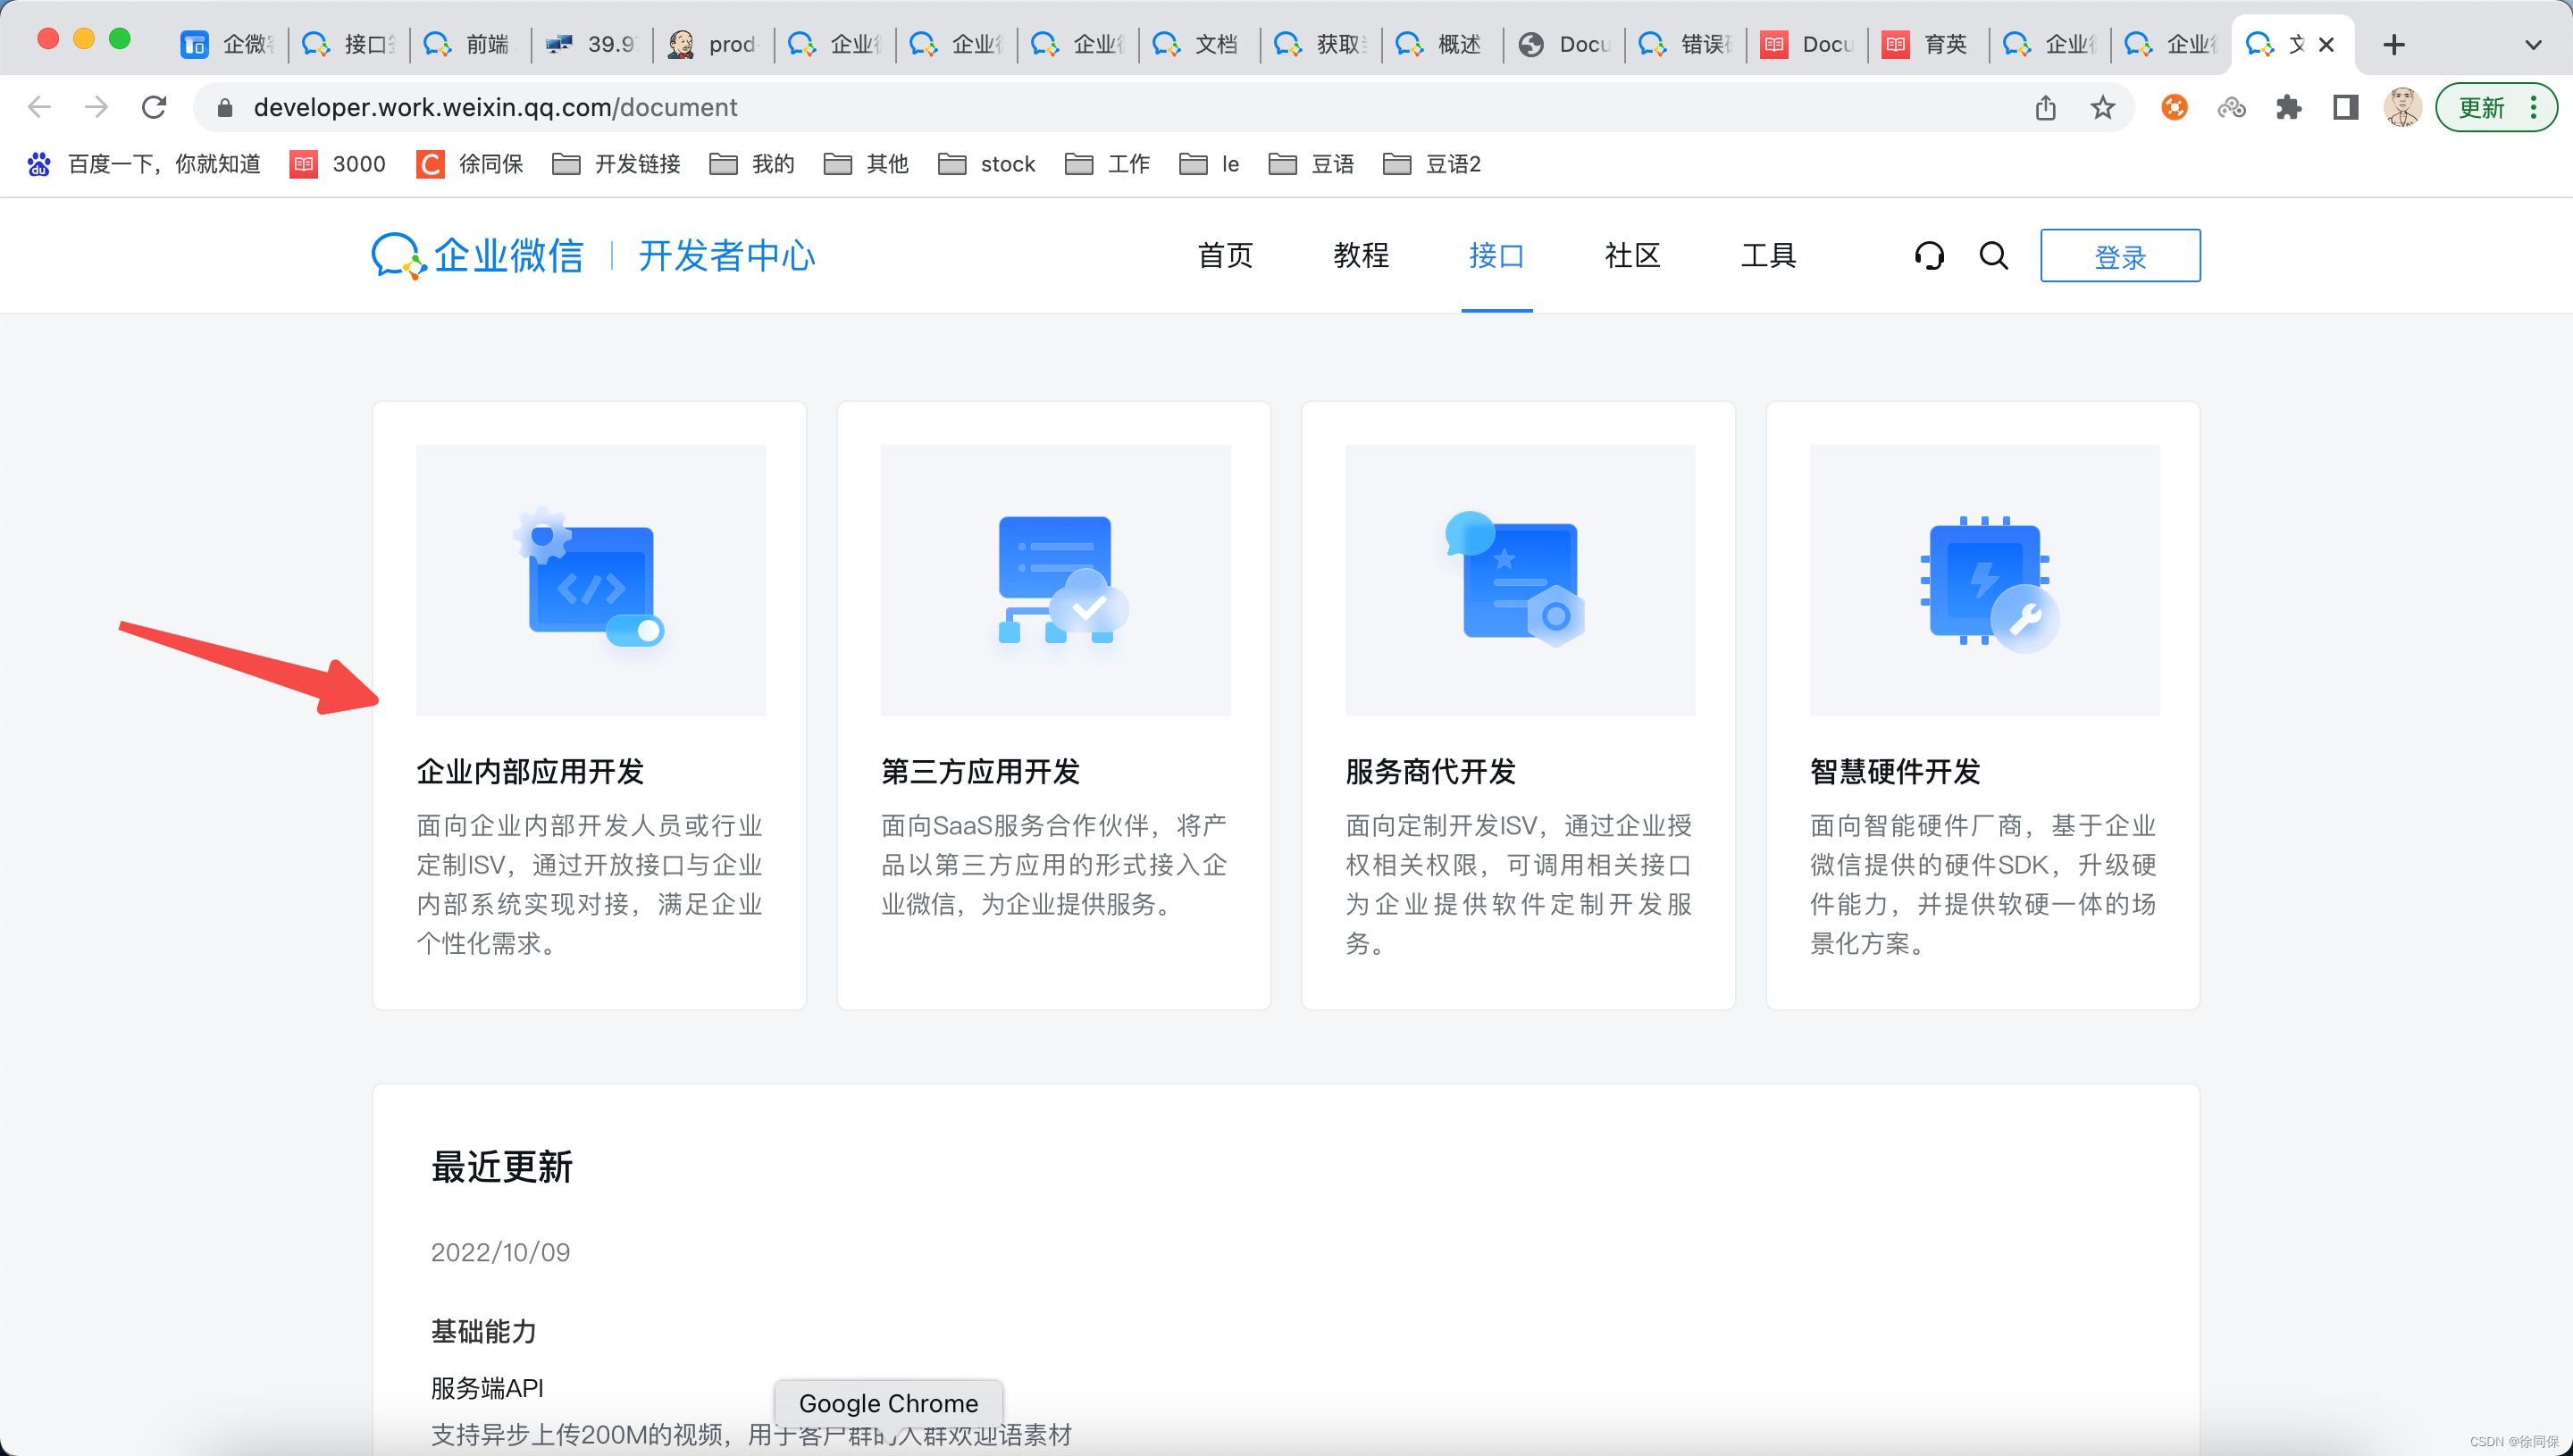Screen dimensions: 2573x1456
Task: Click the 登录 login button
Action: click(2120, 256)
